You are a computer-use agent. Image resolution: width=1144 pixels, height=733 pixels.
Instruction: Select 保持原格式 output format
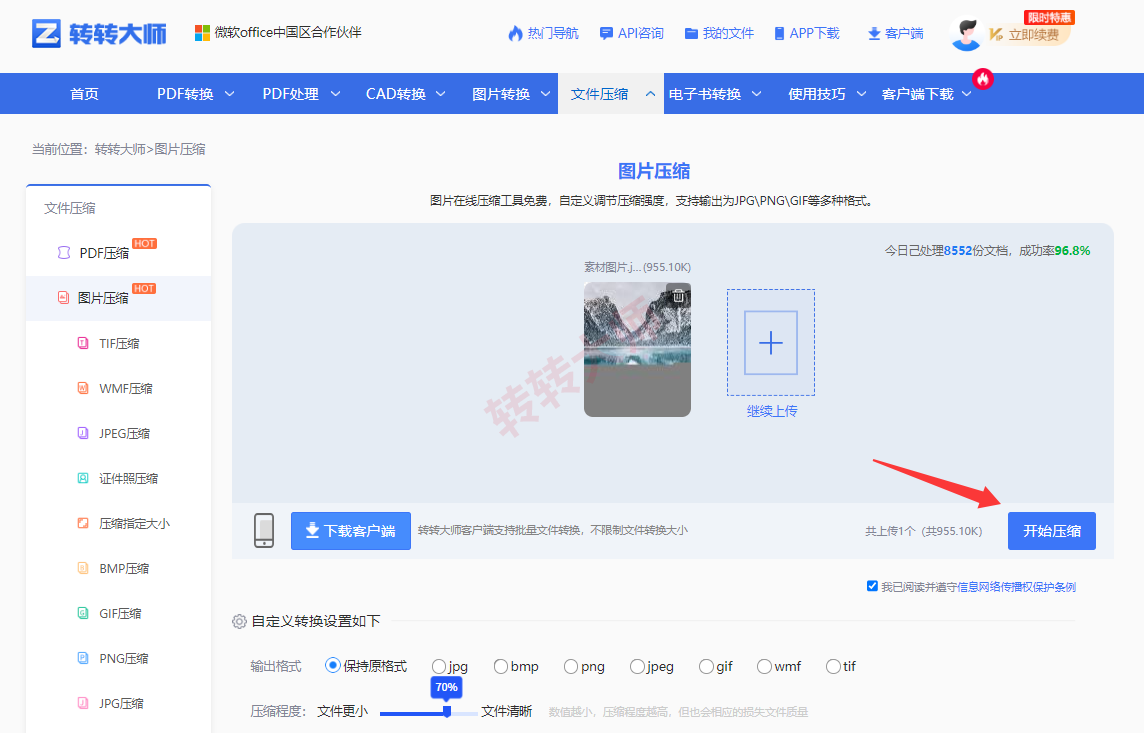333,665
